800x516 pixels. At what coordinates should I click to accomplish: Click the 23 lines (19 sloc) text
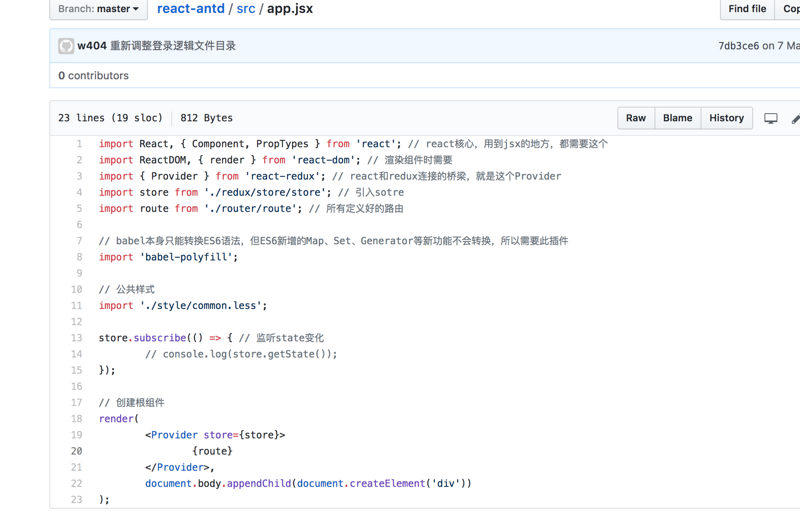(110, 118)
